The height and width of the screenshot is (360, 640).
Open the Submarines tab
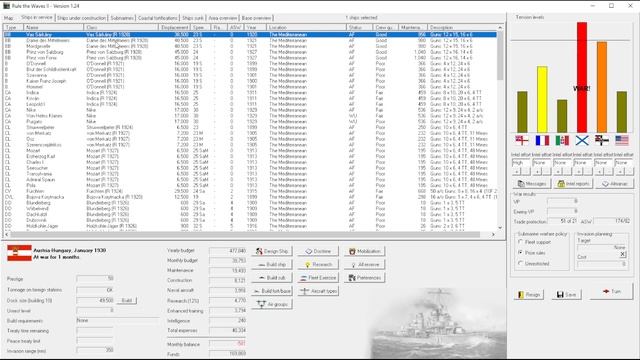[x=122, y=18]
